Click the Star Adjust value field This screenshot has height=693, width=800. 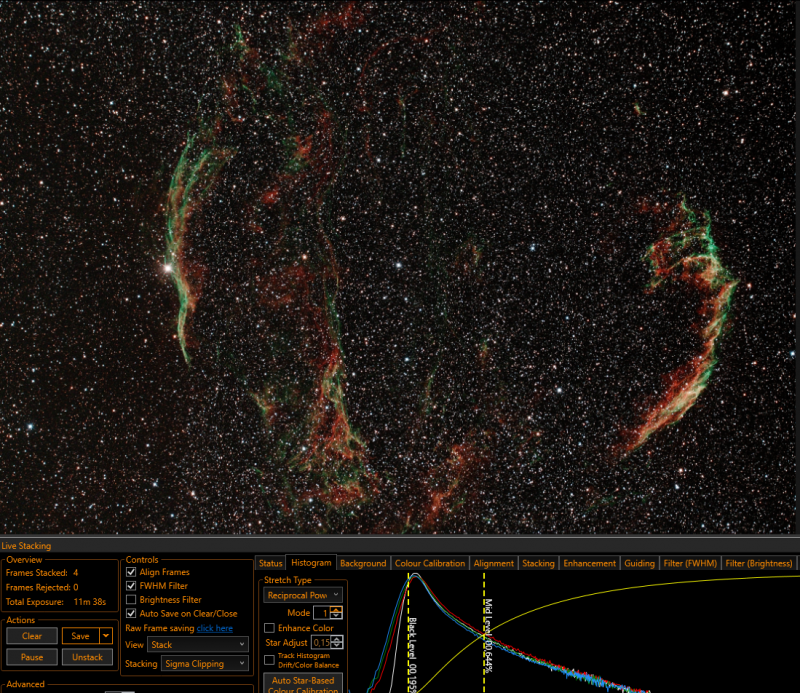321,642
